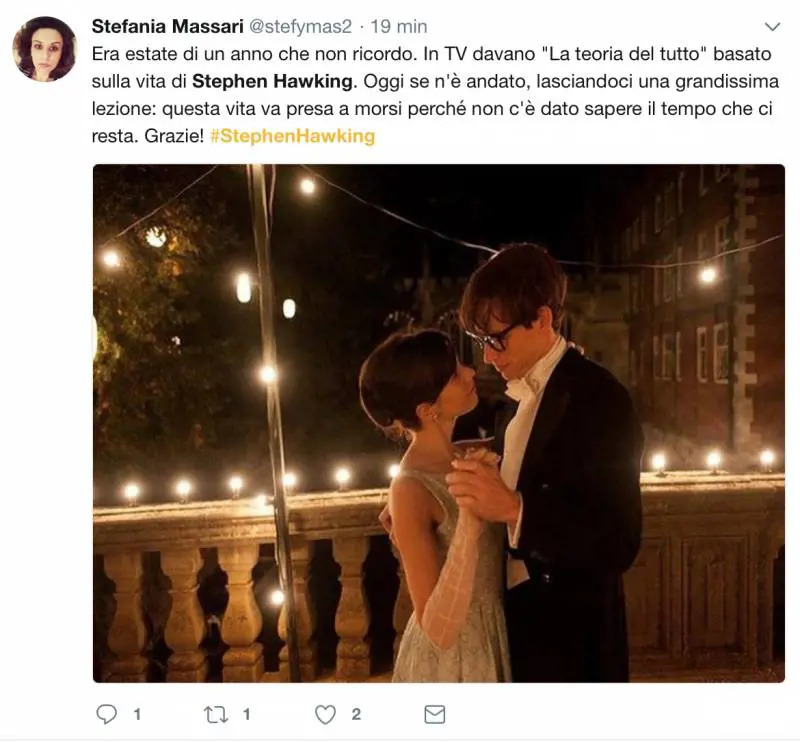Enlarge the attached dancing couple photo
This screenshot has width=800, height=743.
click(439, 423)
